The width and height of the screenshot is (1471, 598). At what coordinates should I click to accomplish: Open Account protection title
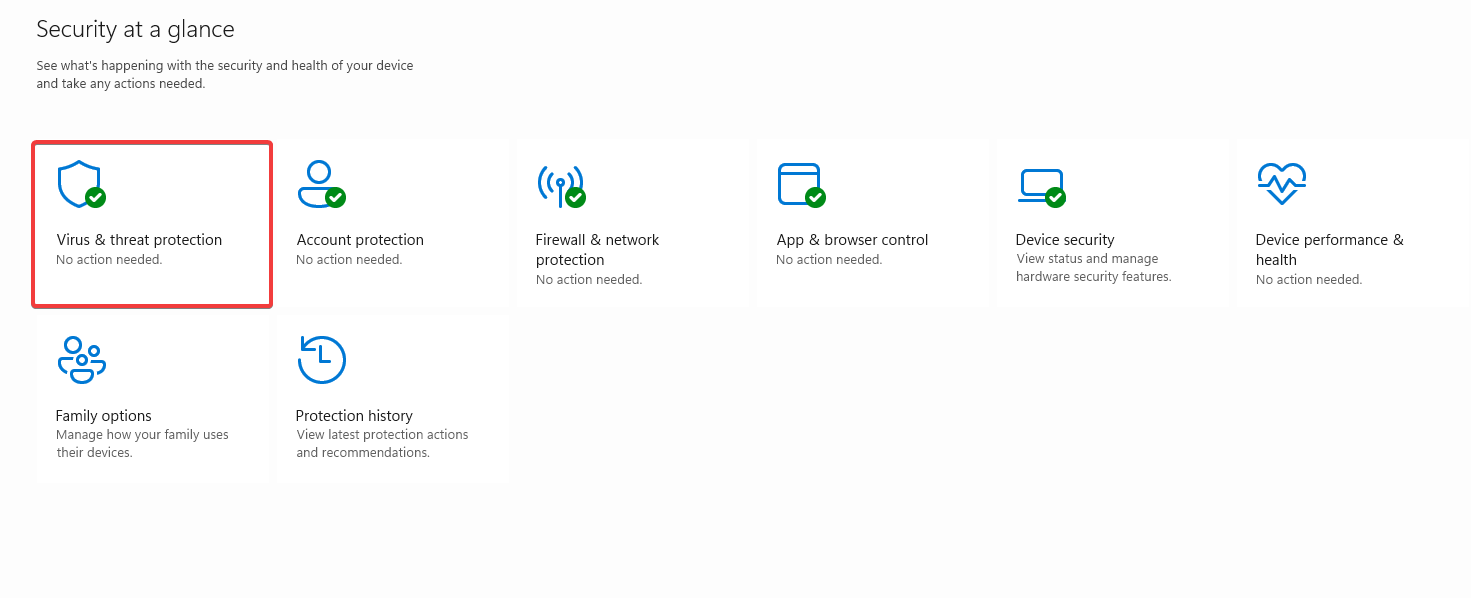coord(360,240)
